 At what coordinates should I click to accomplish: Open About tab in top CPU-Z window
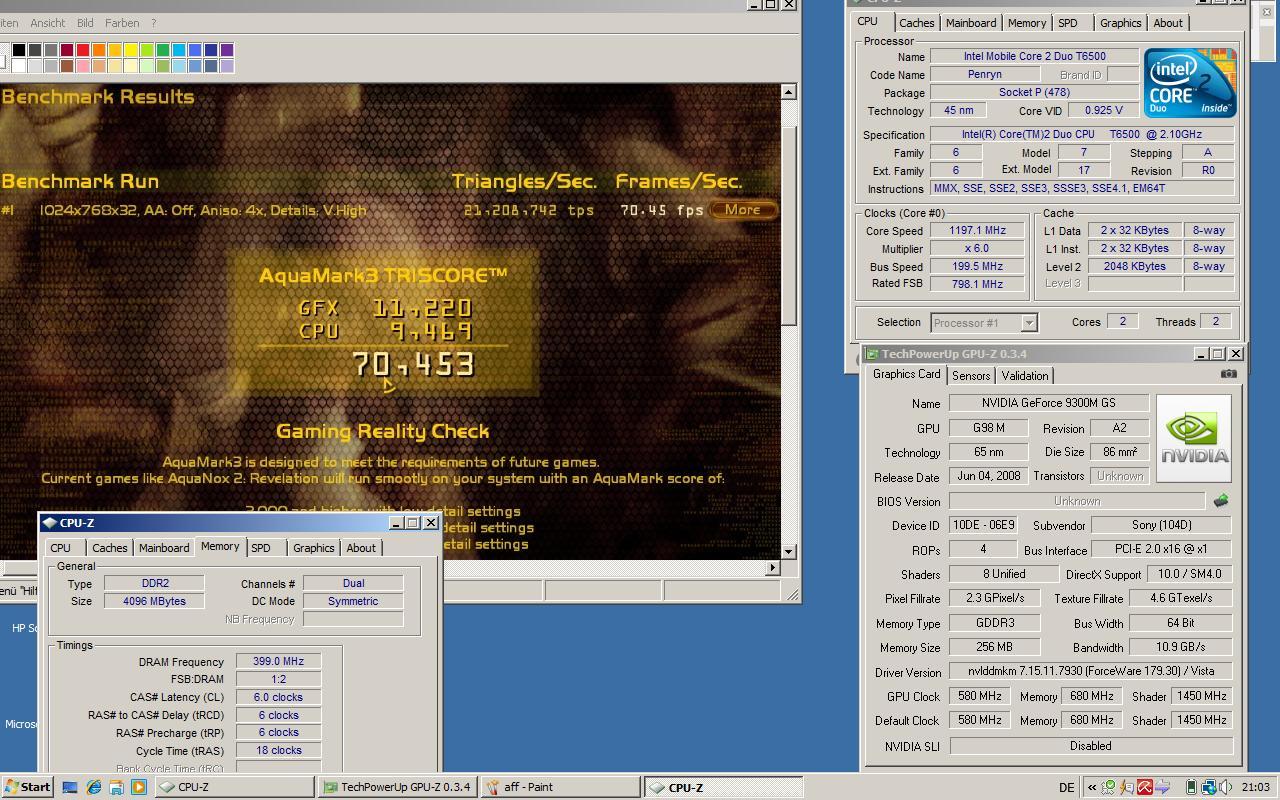coord(1168,23)
